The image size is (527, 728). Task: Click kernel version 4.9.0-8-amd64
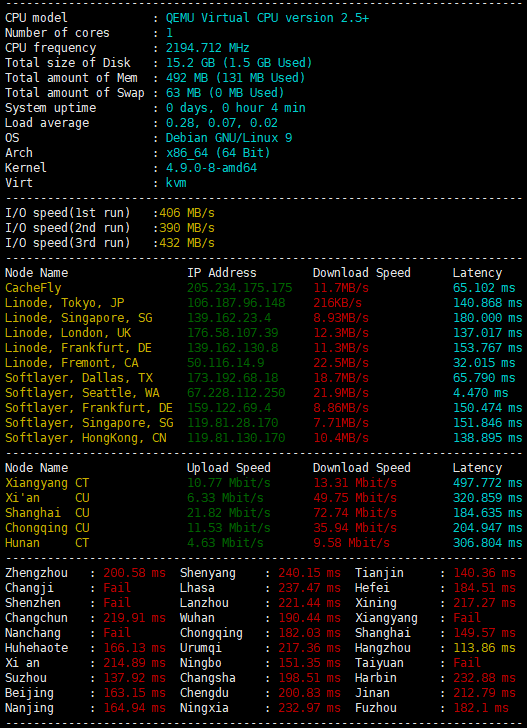pos(211,168)
